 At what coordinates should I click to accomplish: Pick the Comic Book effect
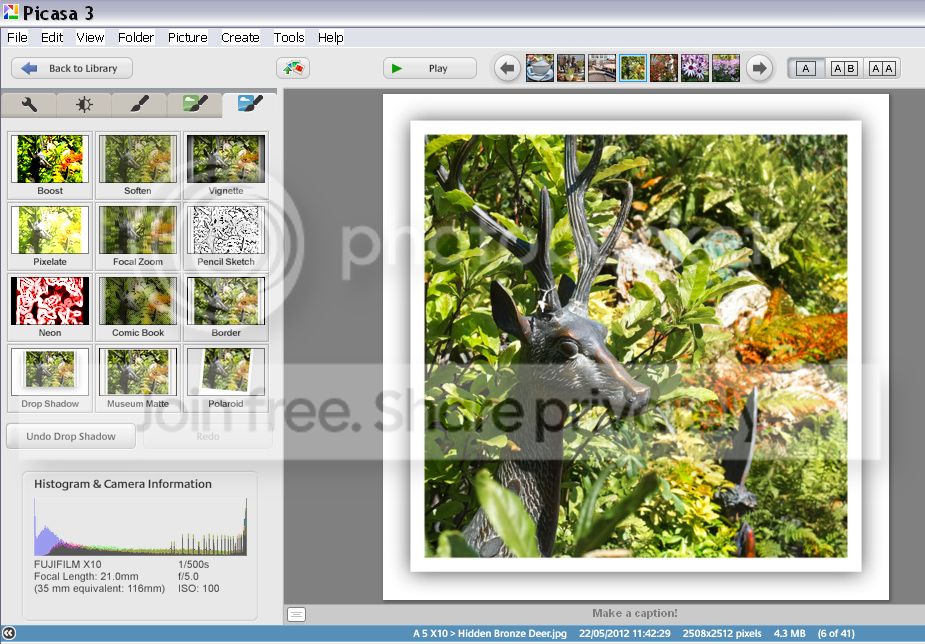coord(138,302)
